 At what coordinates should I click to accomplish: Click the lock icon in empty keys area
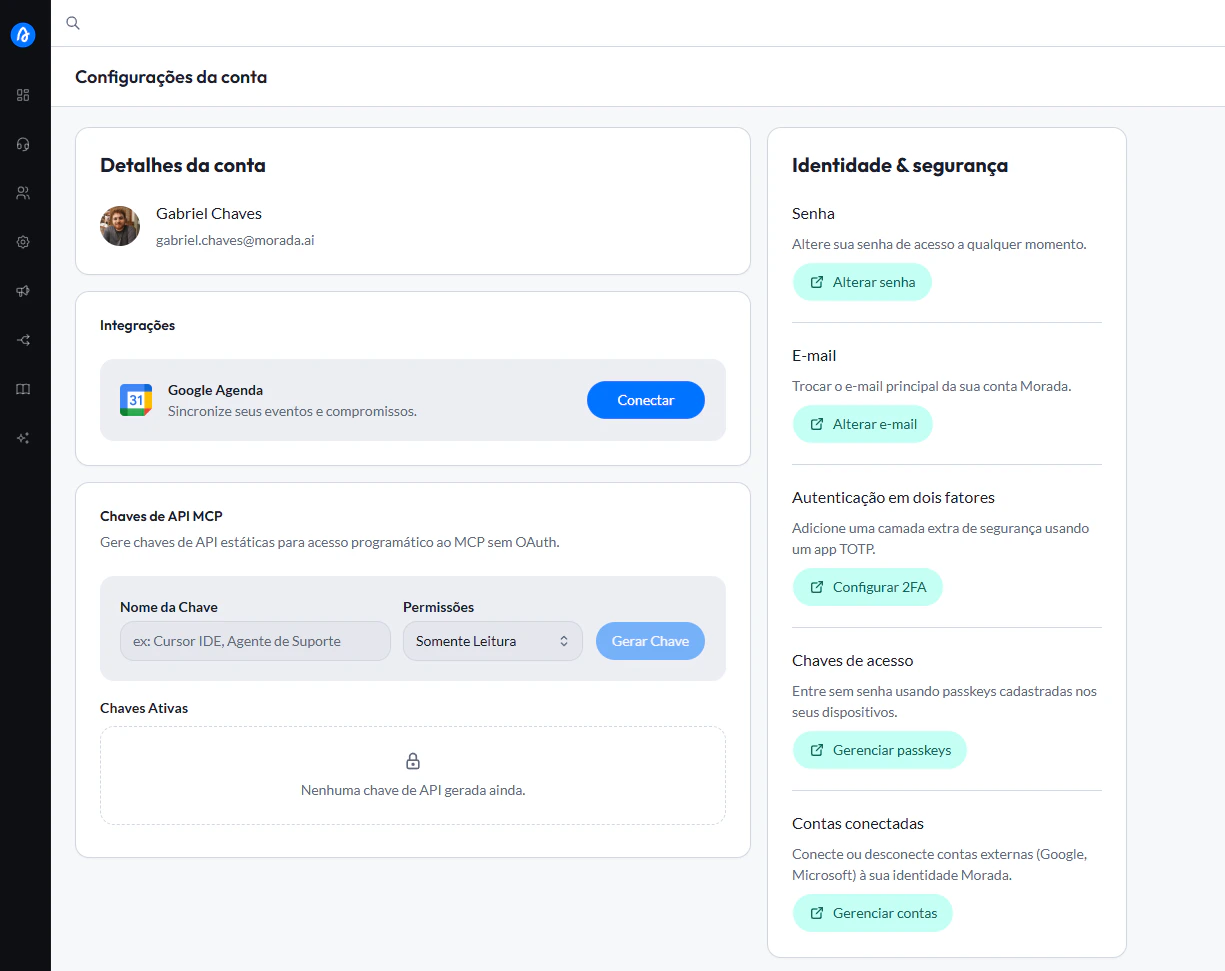pos(413,762)
